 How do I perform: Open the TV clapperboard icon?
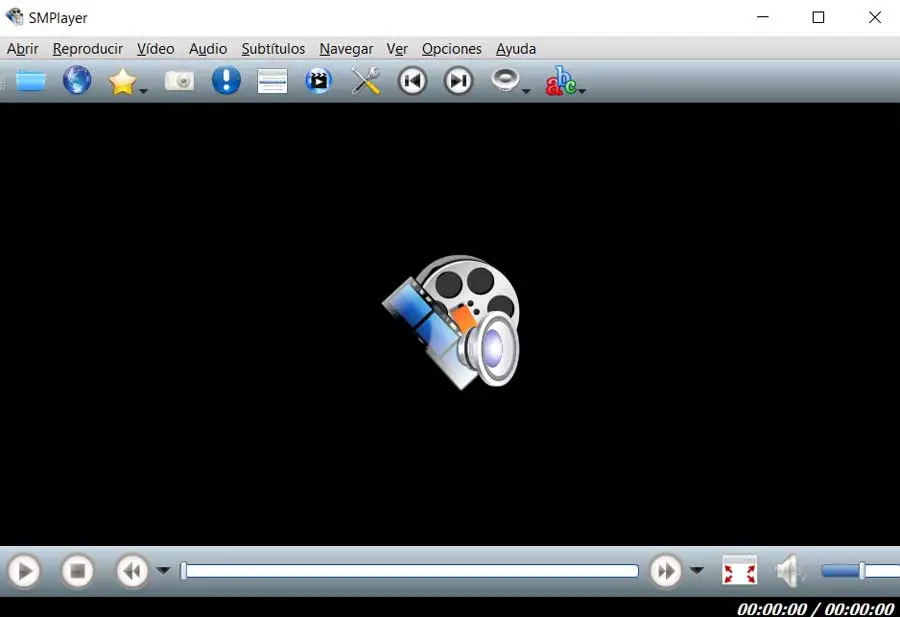[319, 81]
